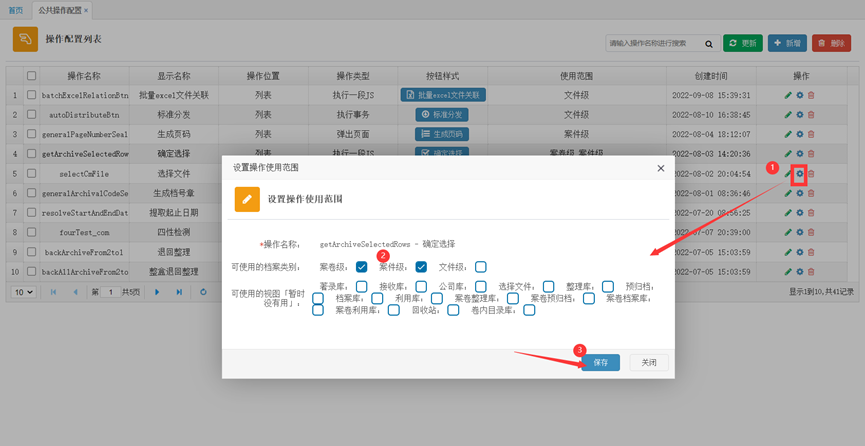Image resolution: width=865 pixels, height=446 pixels.
Task: Click trash icon in autoDistributeBtn row
Action: click(811, 115)
